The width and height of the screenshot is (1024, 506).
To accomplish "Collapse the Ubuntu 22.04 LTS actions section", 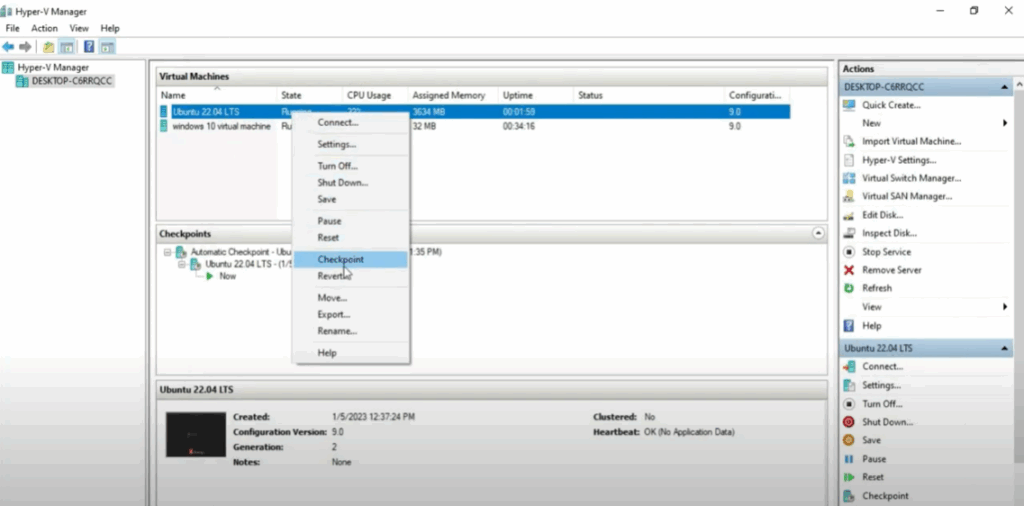I will point(1004,348).
